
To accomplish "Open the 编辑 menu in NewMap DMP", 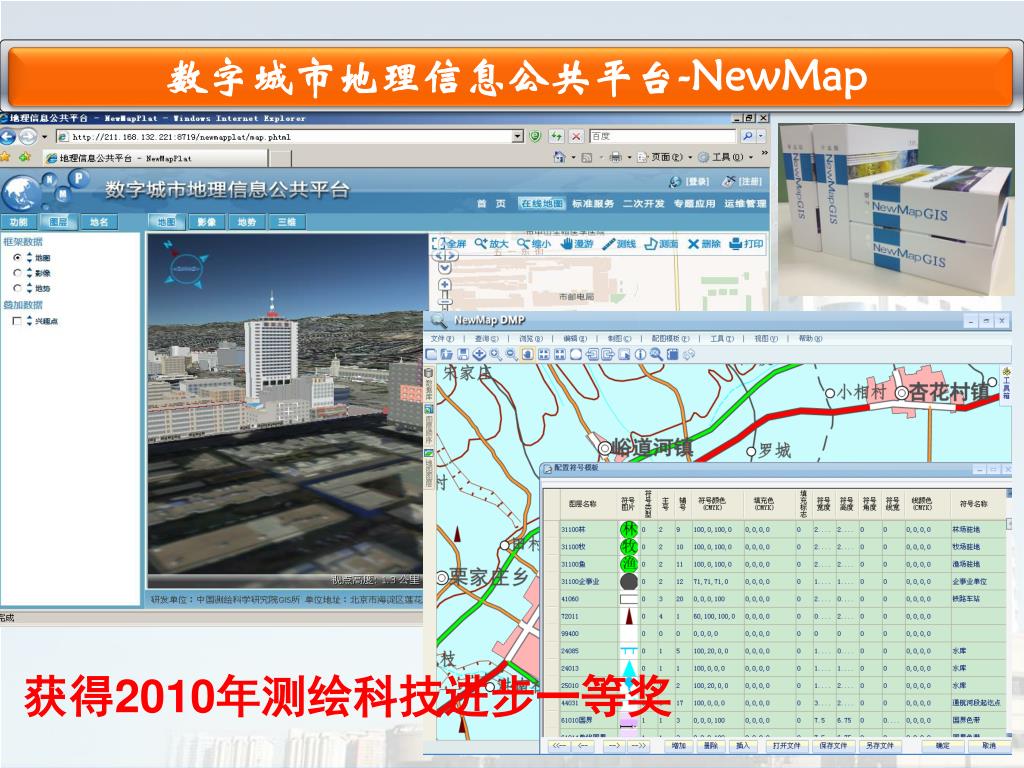I will tap(575, 338).
